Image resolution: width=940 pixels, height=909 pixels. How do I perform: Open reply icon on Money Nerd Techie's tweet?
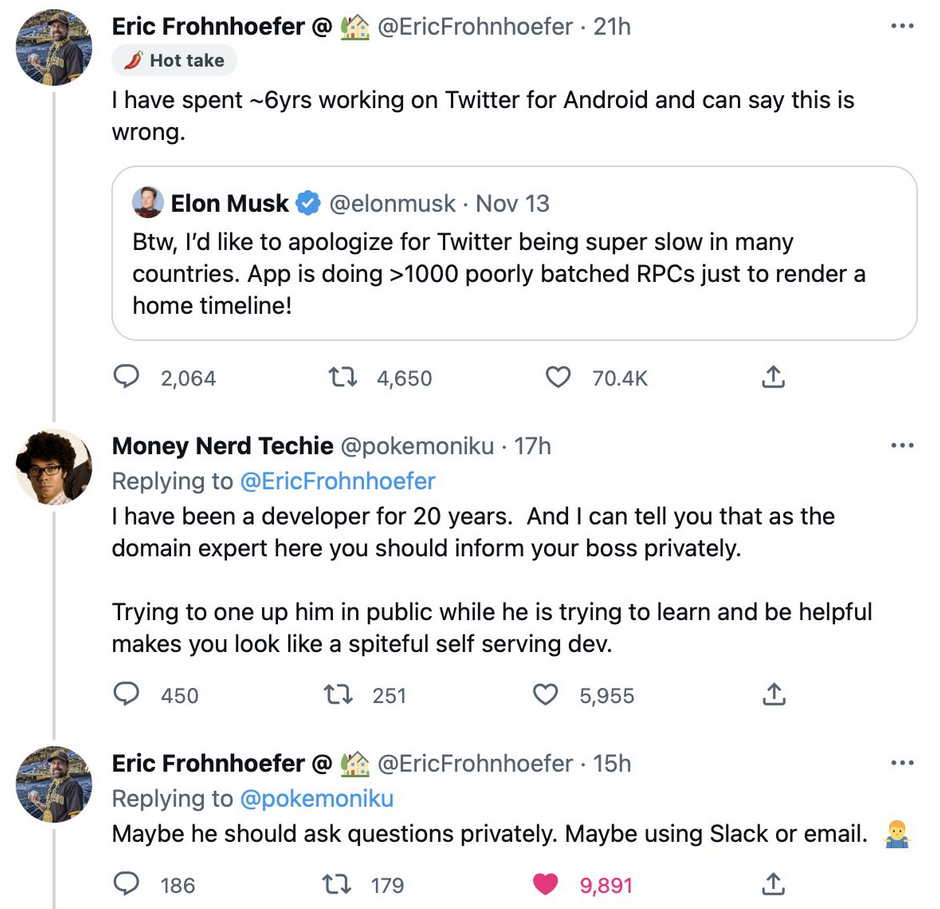[126, 694]
